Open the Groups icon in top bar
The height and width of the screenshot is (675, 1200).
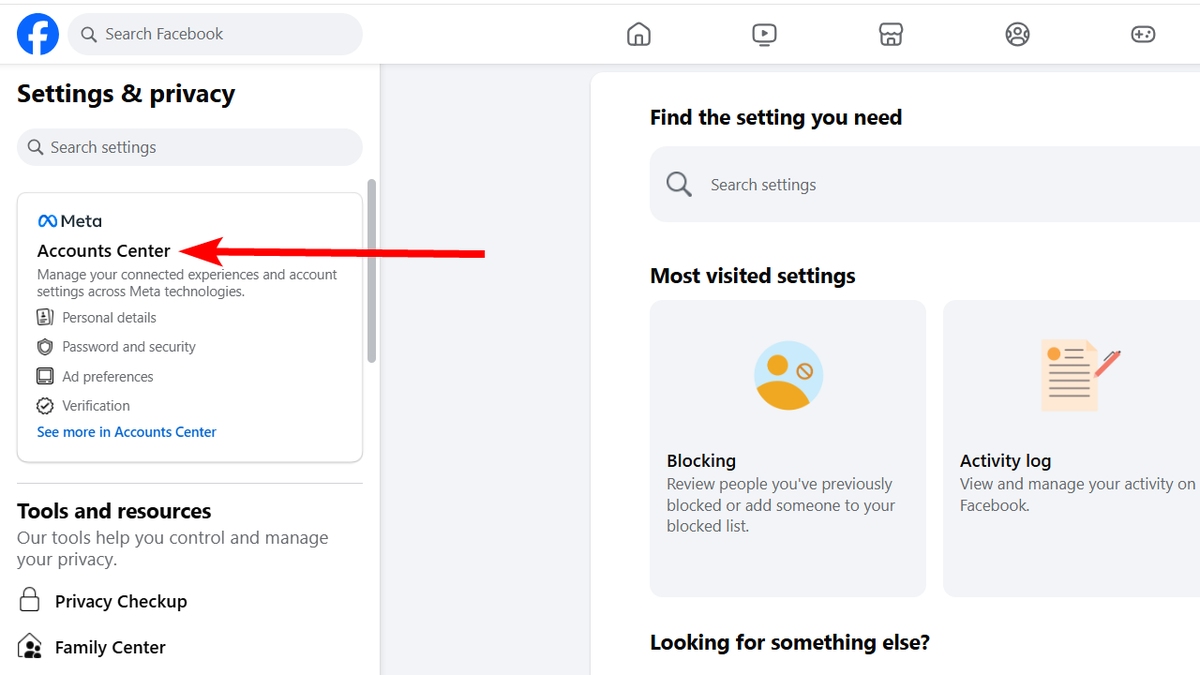click(x=1017, y=33)
